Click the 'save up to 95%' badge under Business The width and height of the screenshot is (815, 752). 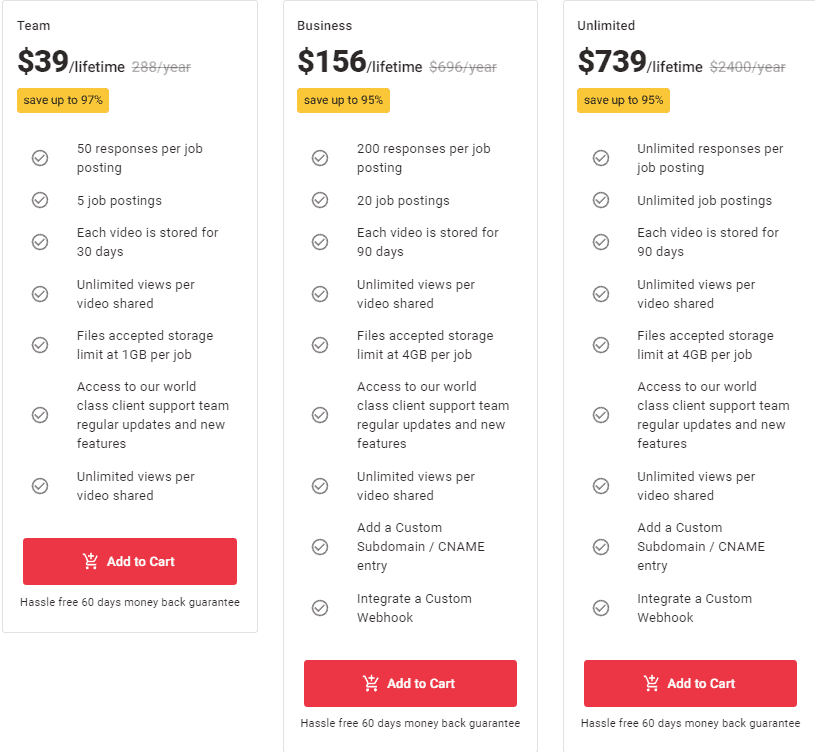pyautogui.click(x=343, y=100)
